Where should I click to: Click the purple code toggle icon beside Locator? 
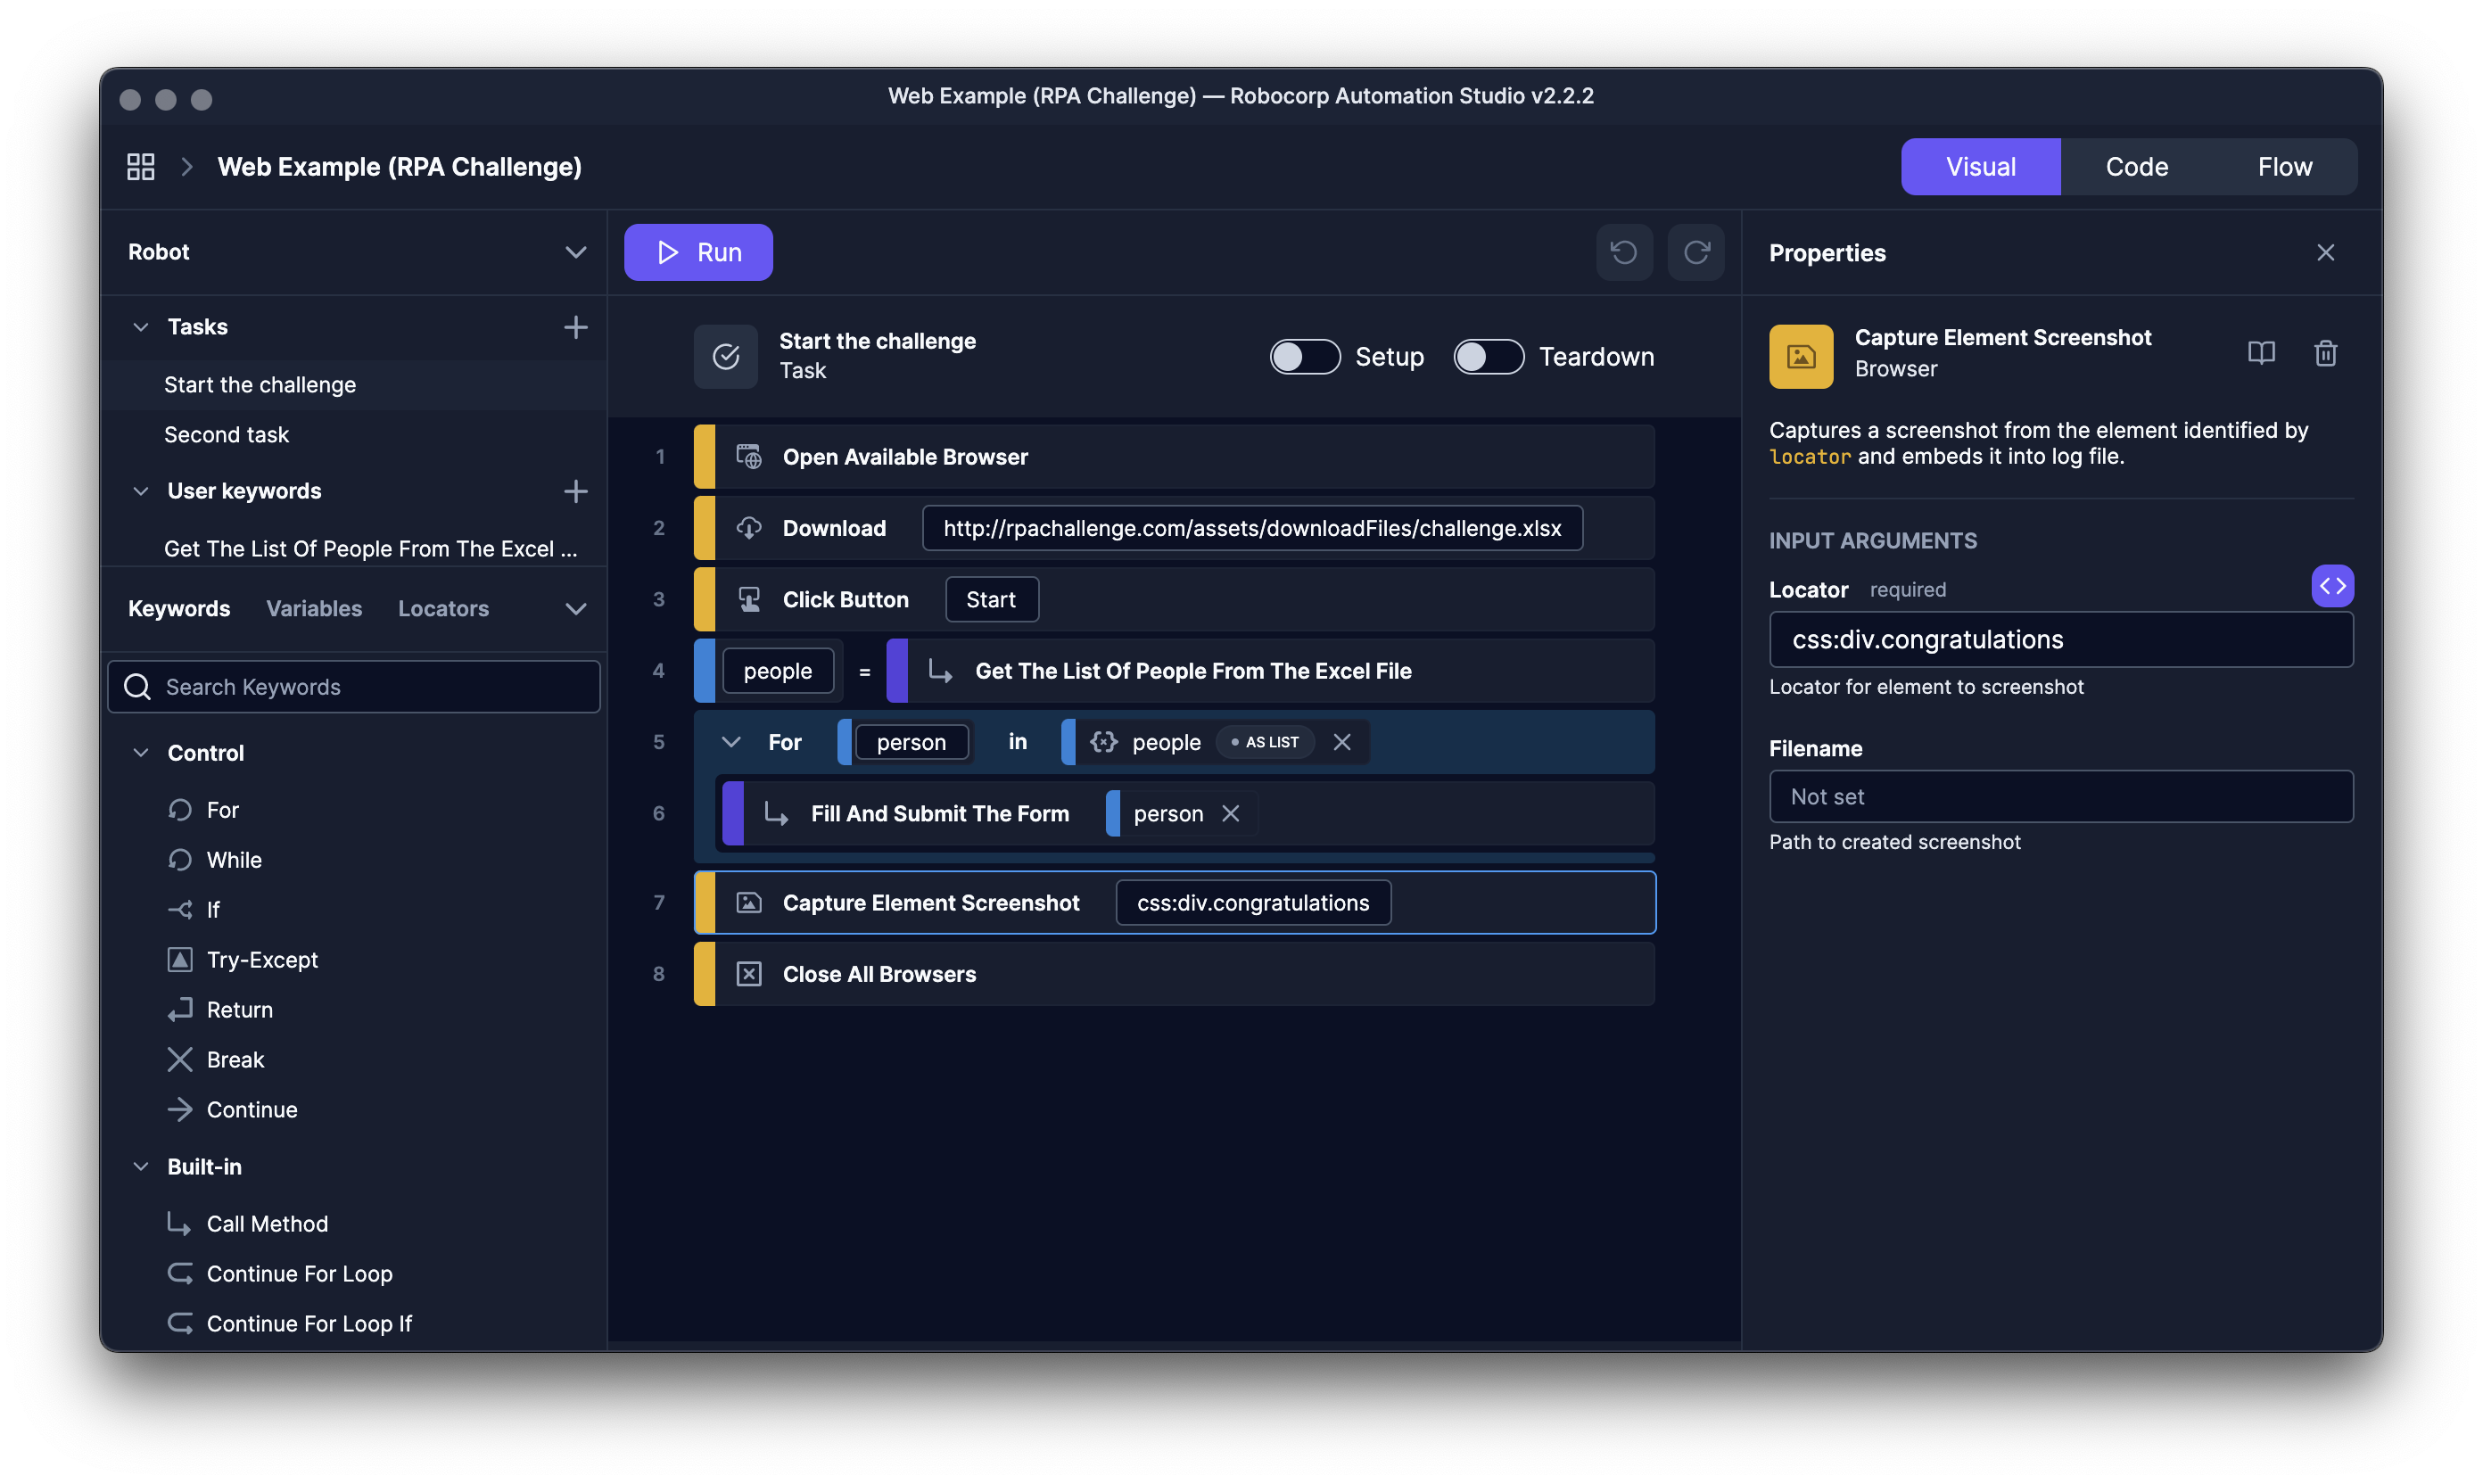point(2331,586)
